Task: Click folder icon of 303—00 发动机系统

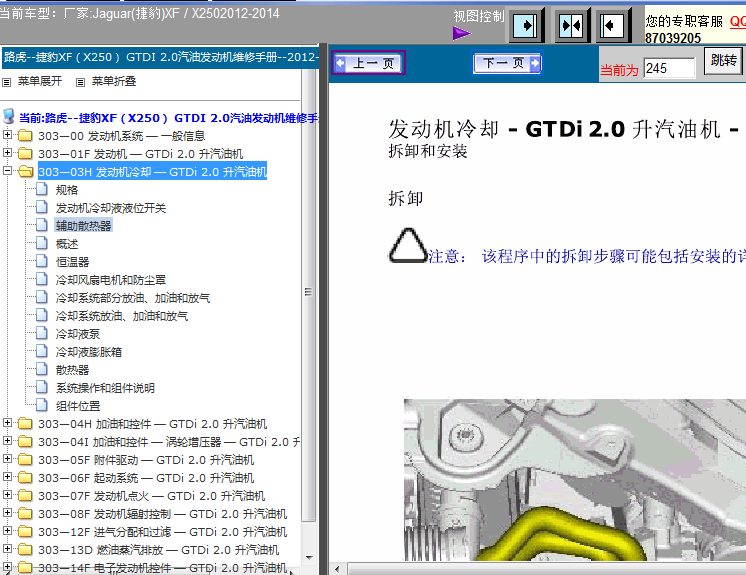Action: coord(25,136)
